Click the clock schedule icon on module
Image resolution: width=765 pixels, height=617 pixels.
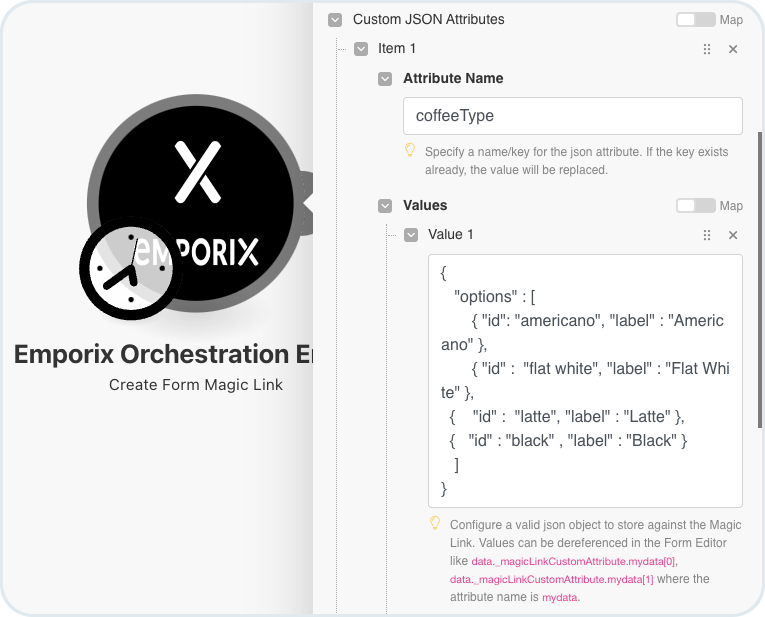coord(131,268)
